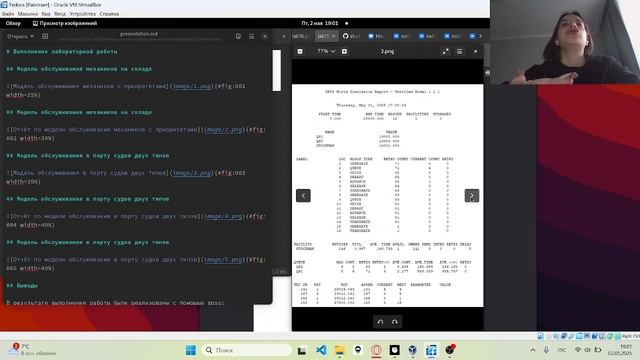Go to the previous image

click(x=303, y=196)
